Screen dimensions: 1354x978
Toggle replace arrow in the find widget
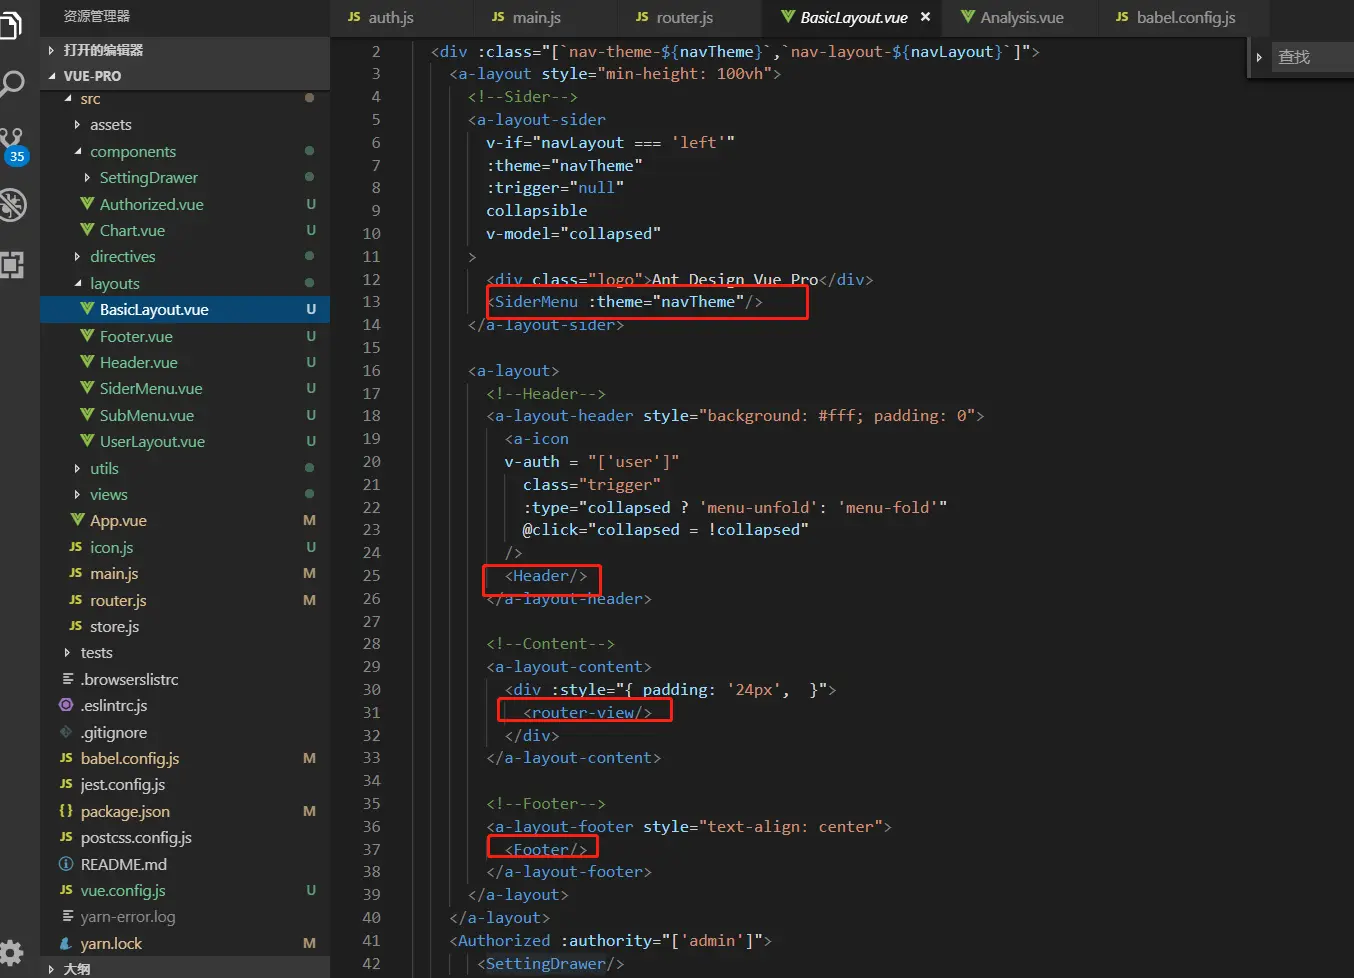tap(1259, 57)
